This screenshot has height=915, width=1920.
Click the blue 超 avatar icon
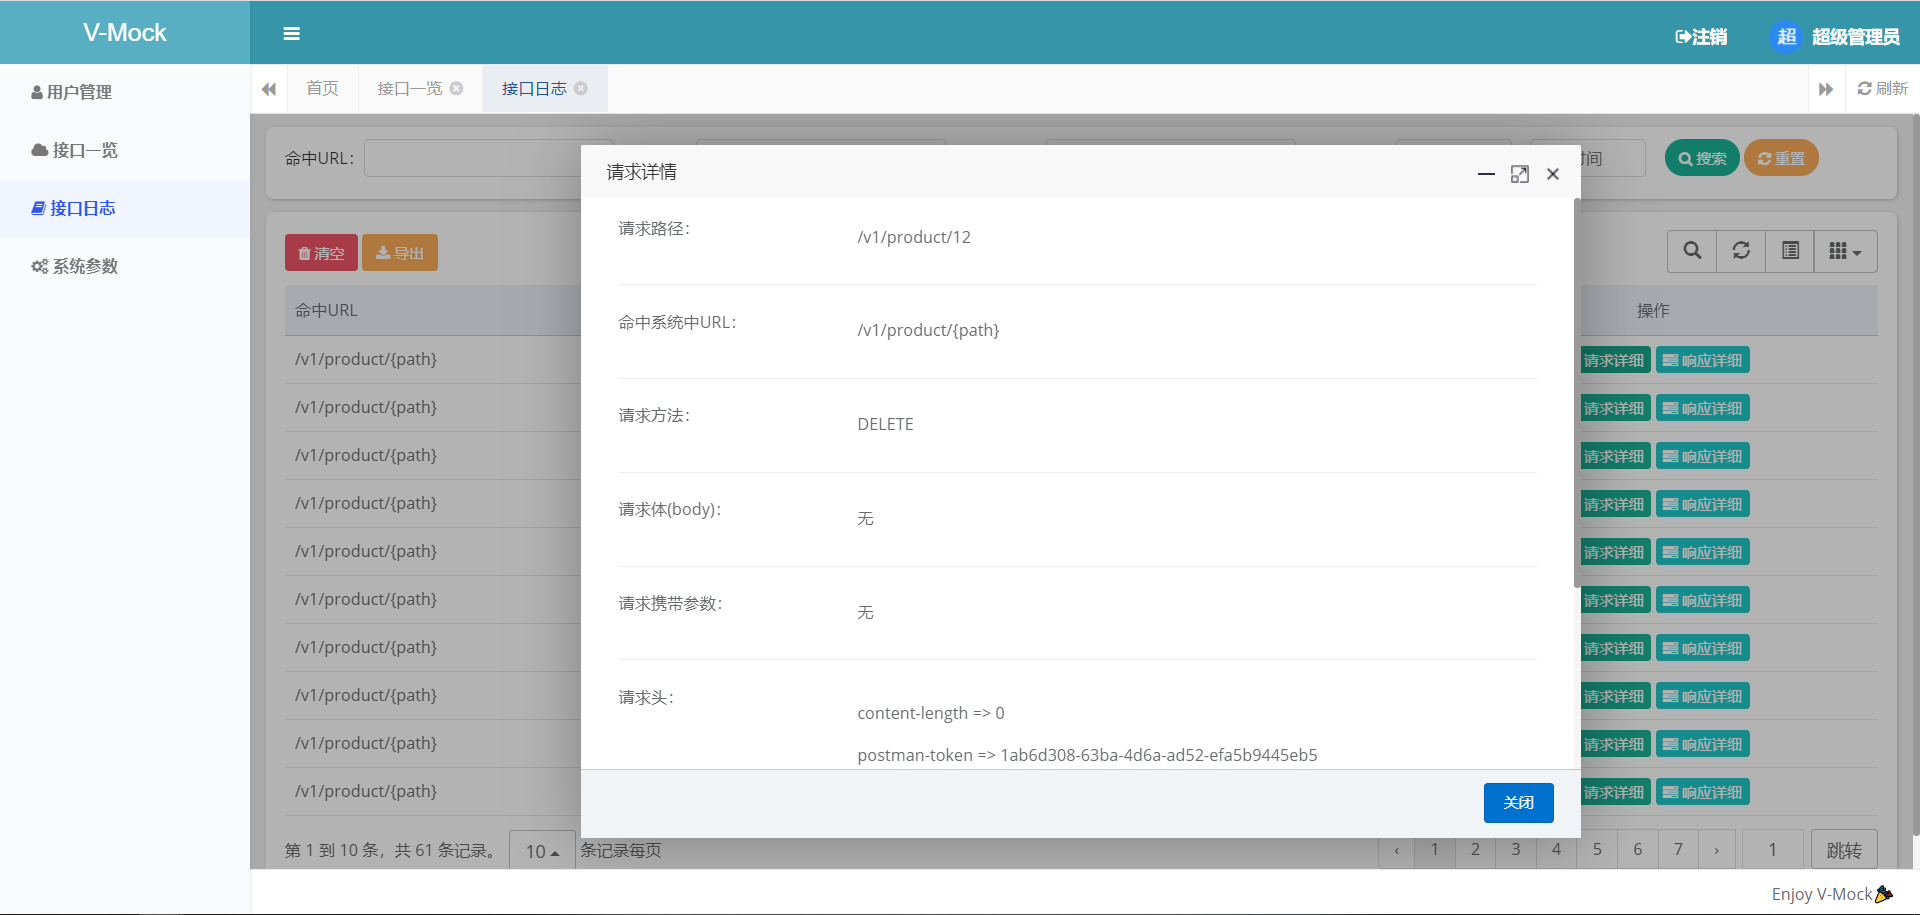pos(1786,37)
